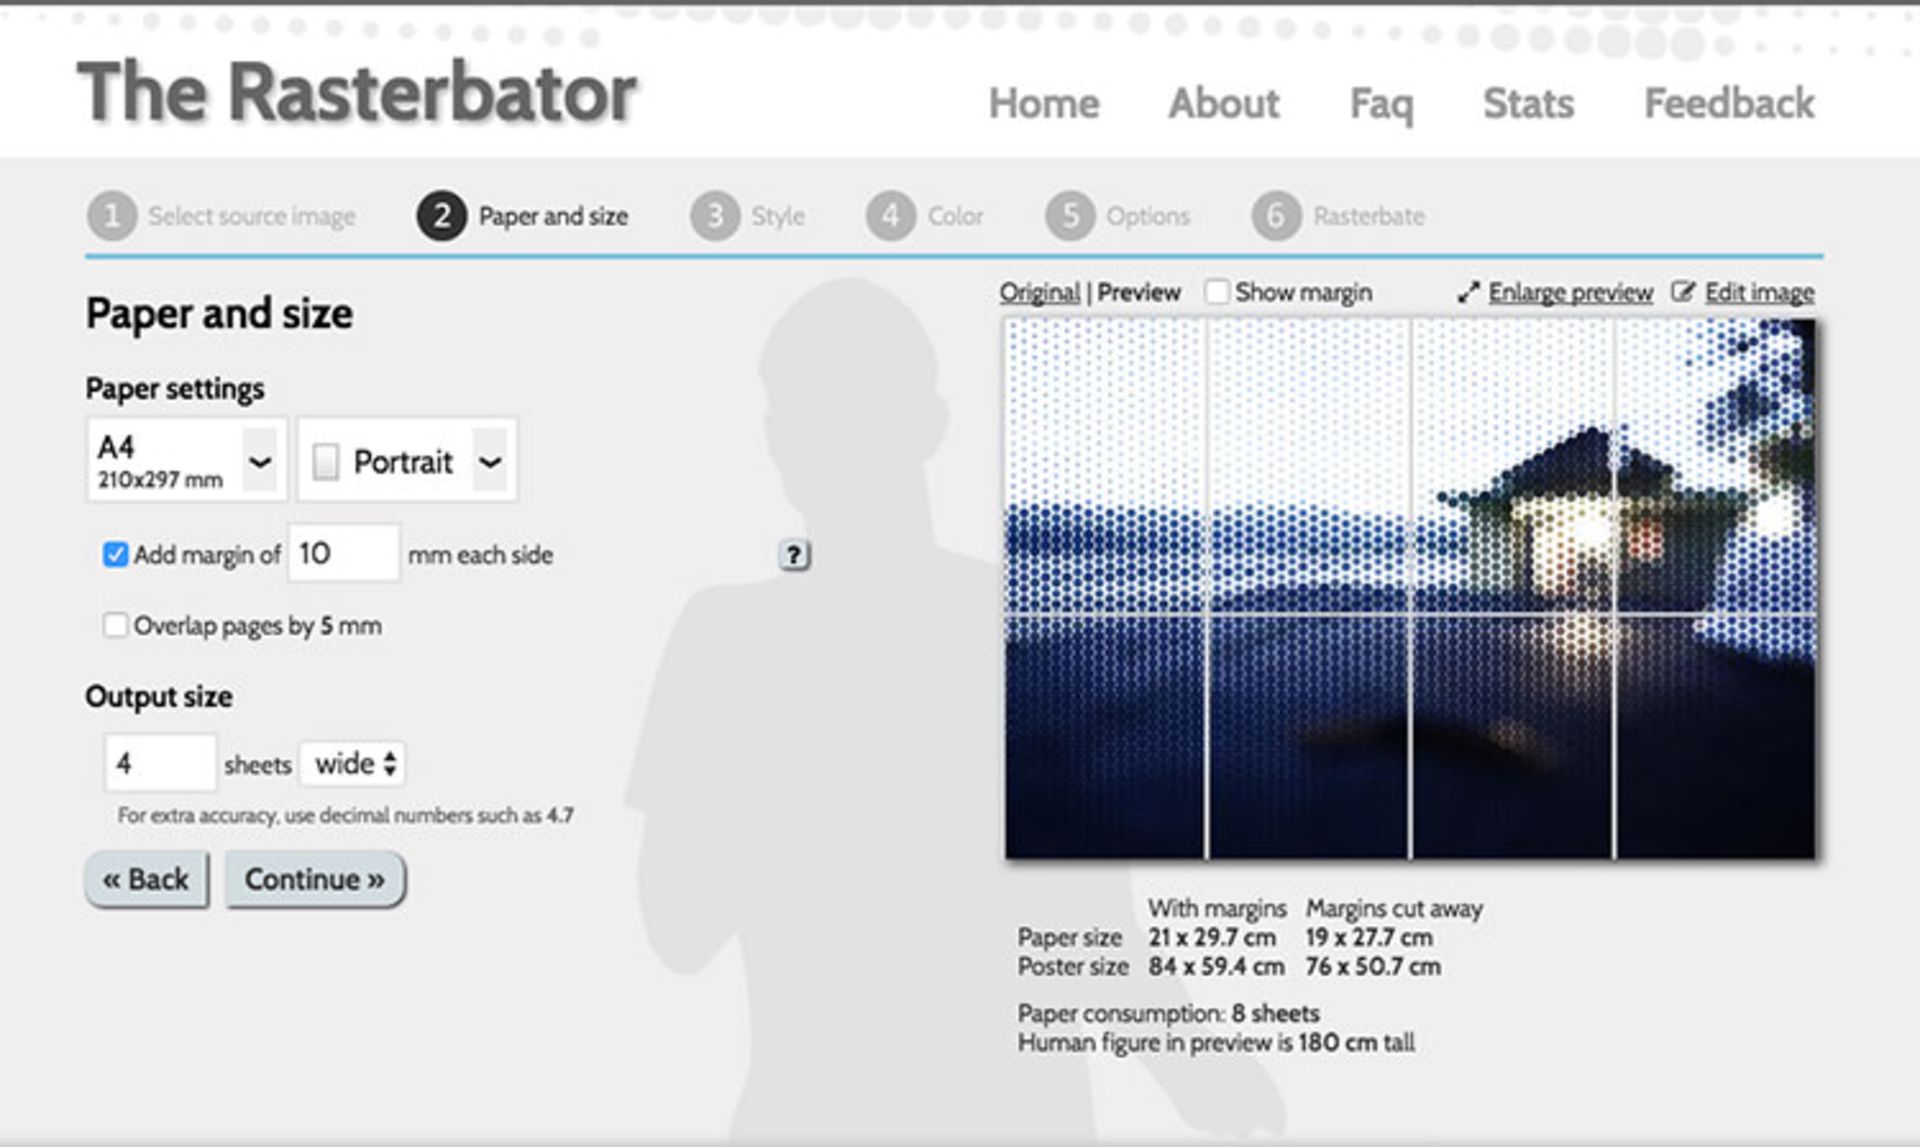
Task: Click step 2 circle icon
Action: click(x=442, y=216)
